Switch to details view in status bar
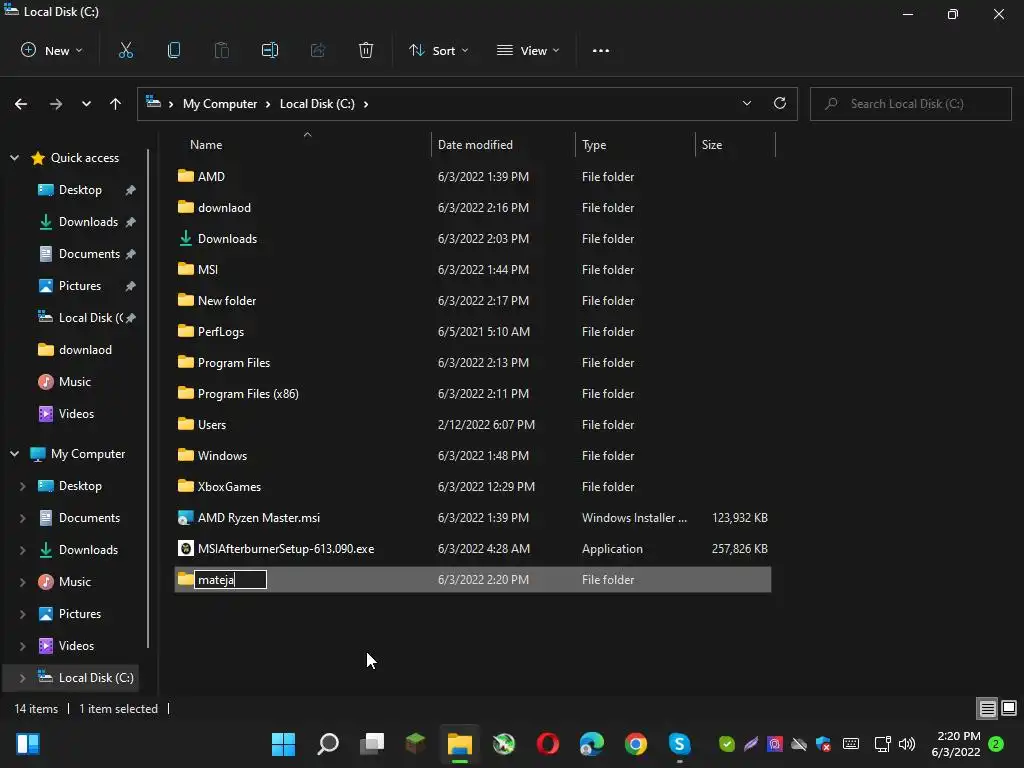 [987, 708]
